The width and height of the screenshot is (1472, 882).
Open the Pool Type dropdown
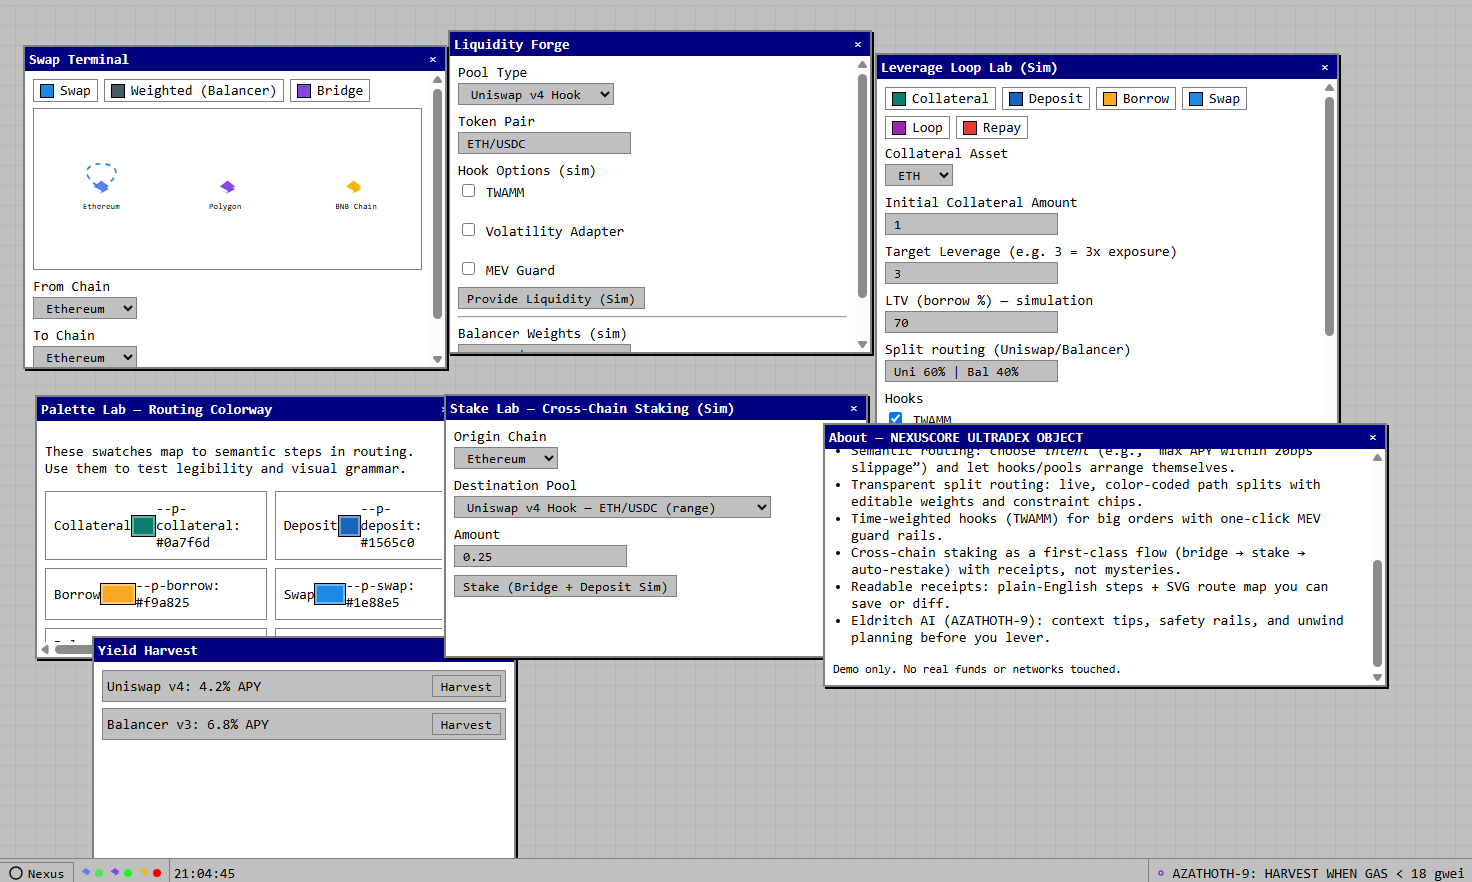click(x=535, y=95)
